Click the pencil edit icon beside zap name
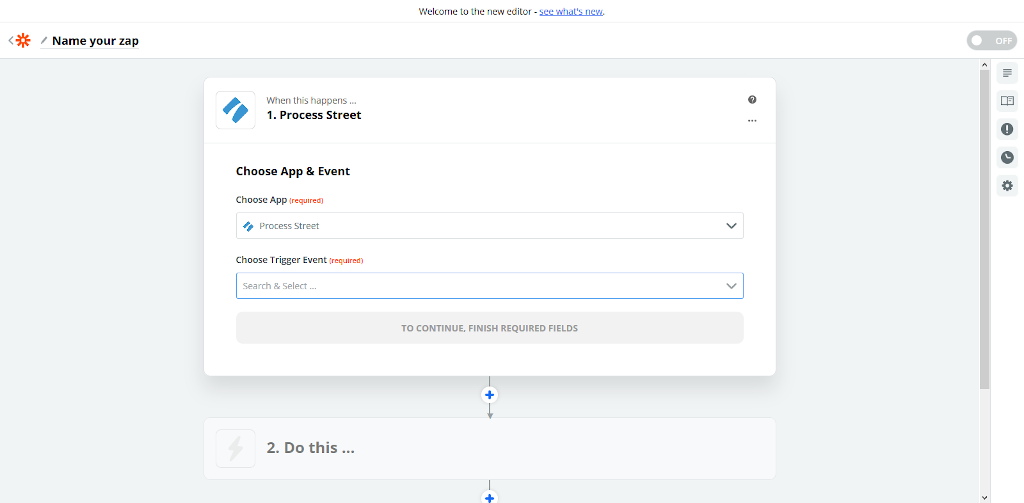1024x503 pixels. [44, 41]
